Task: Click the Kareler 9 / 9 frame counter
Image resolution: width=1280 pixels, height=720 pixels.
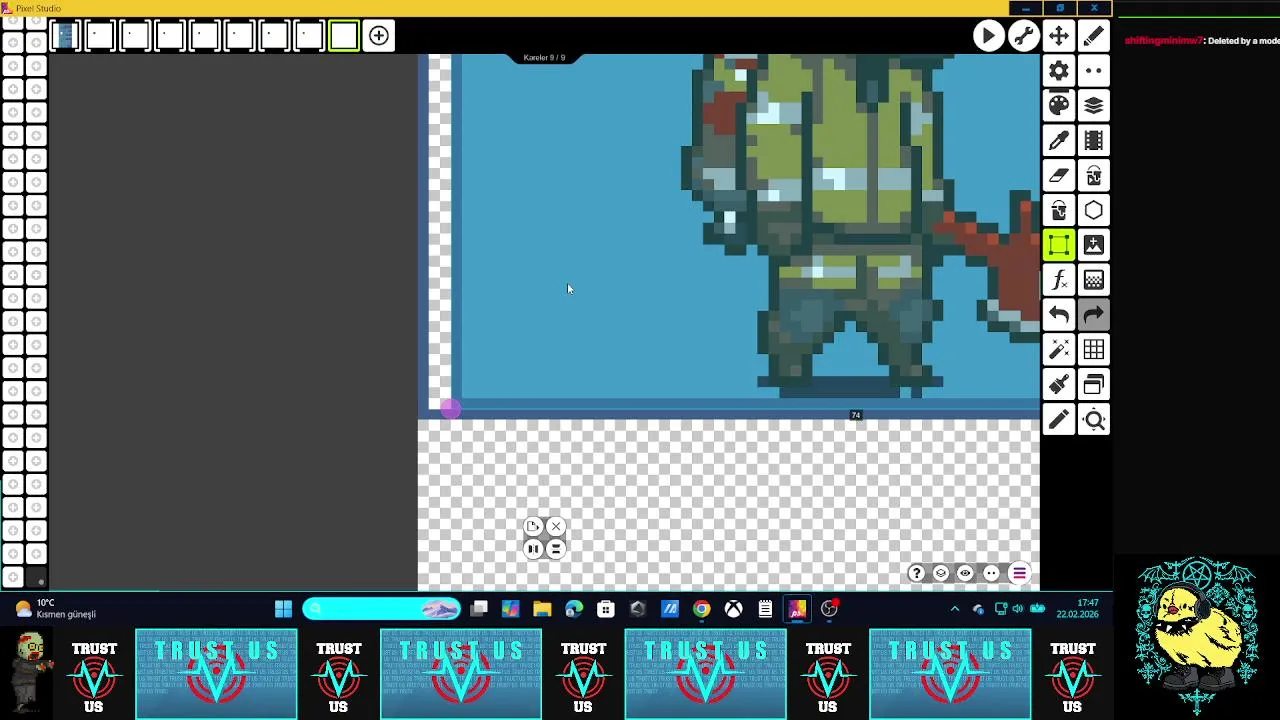Action: (x=544, y=57)
